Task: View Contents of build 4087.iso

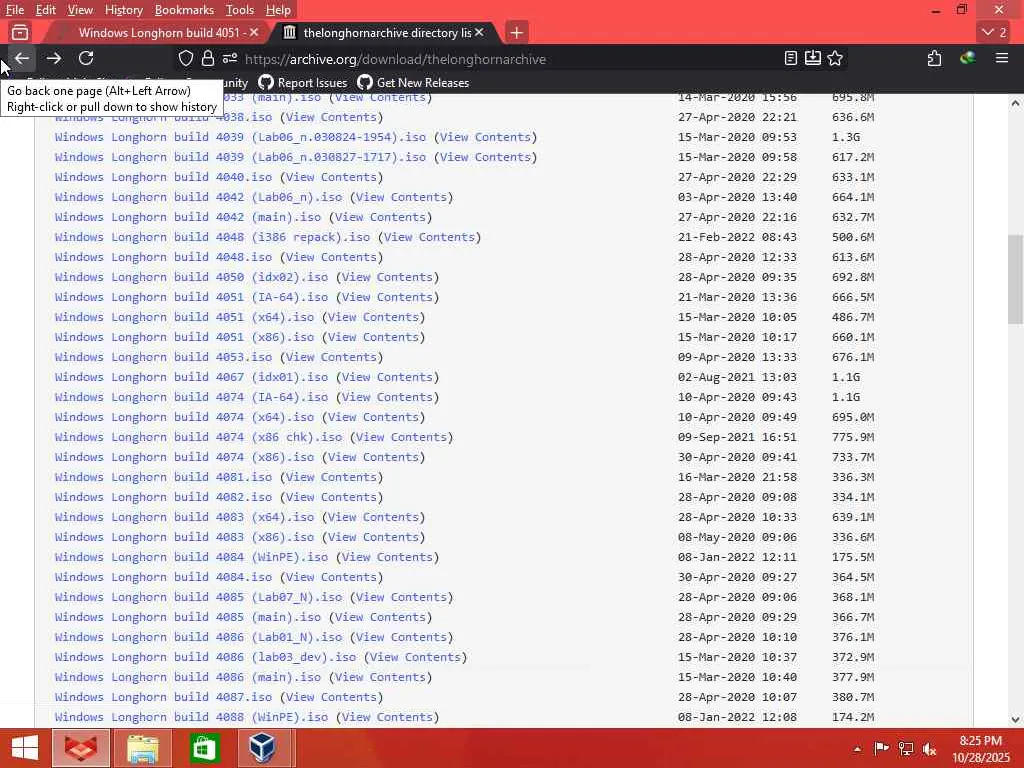Action: click(331, 697)
